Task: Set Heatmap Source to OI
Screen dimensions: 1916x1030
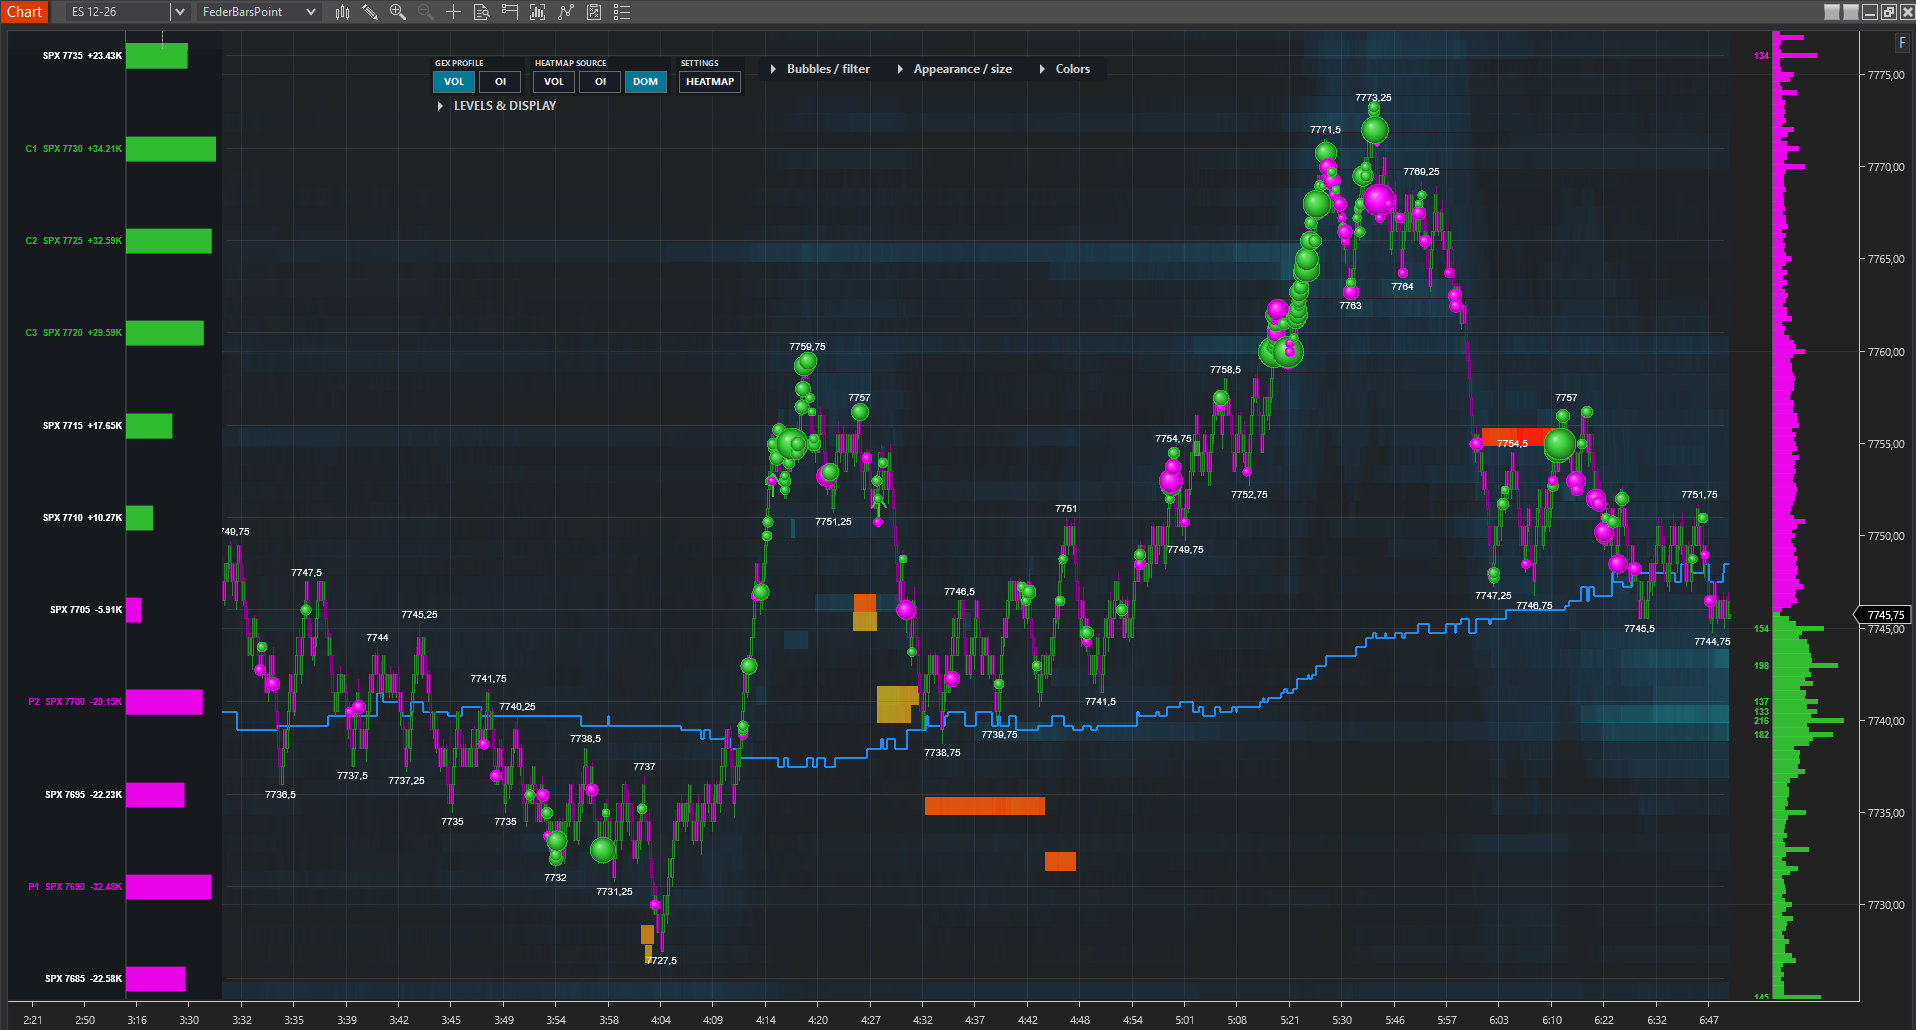Action: pyautogui.click(x=600, y=82)
